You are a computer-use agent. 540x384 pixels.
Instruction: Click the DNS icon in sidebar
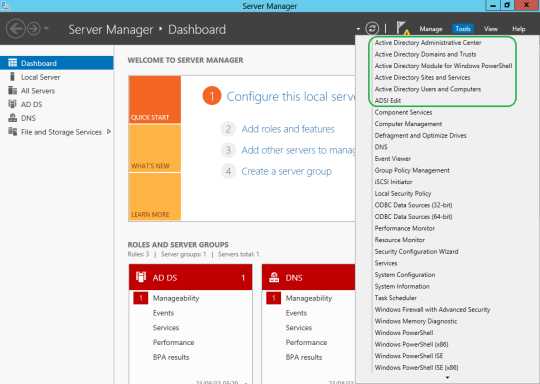coord(12,118)
